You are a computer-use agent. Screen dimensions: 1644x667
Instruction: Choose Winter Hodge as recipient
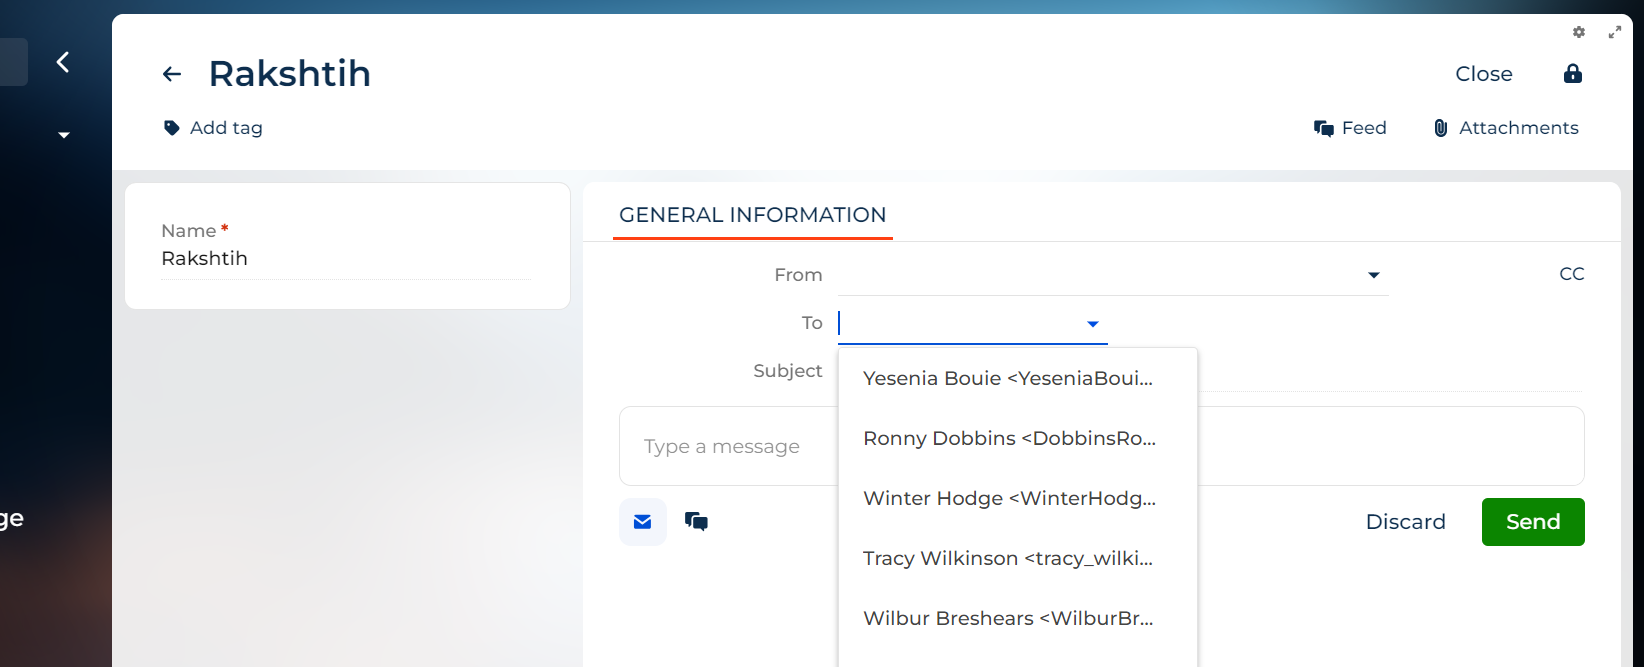click(1018, 498)
